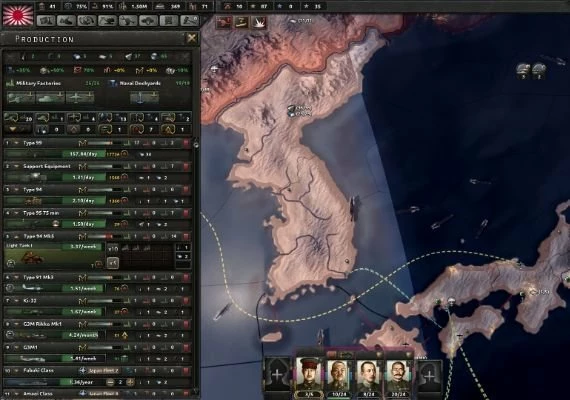Viewport: 570px width, 400px height.
Task: Click the war support indicator showing 91%
Action: 103,6
